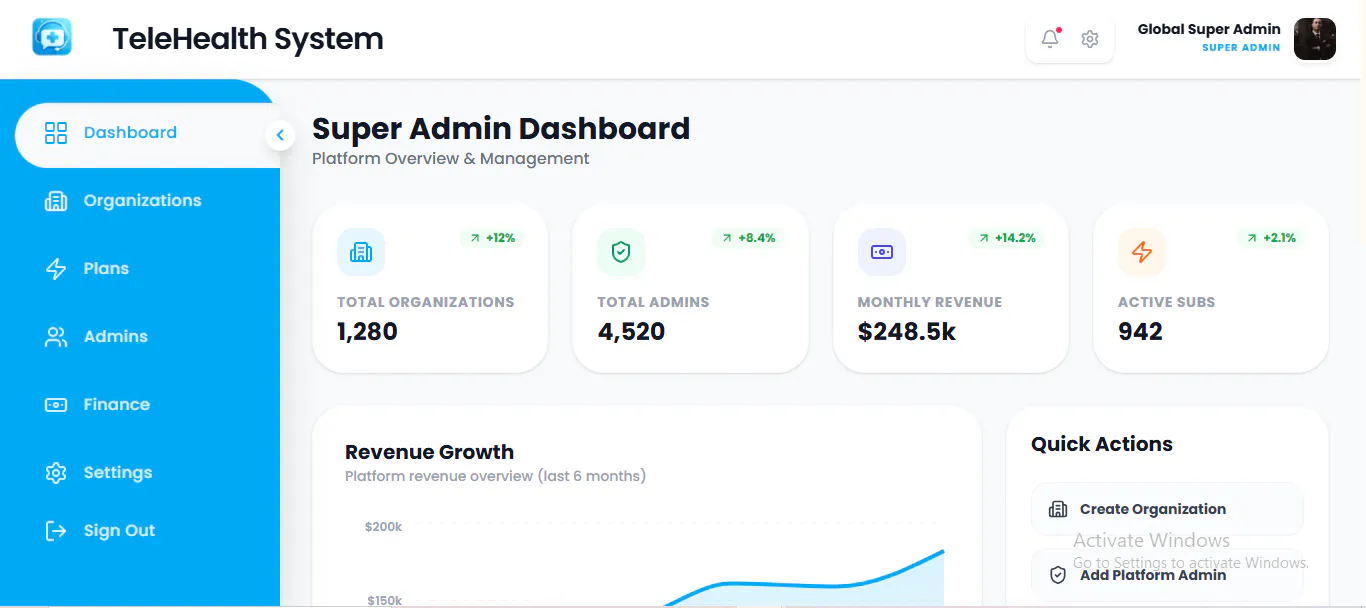
Task: Click the Sign Out arrow icon
Action: 56,531
